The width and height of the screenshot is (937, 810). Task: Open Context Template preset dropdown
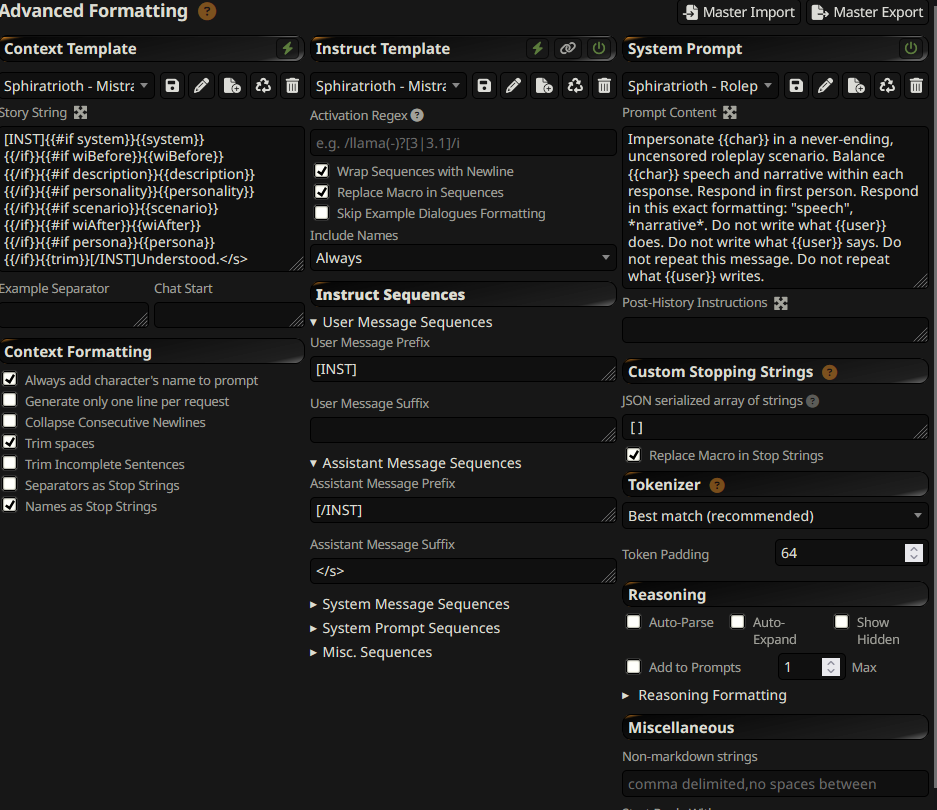pyautogui.click(x=77, y=86)
